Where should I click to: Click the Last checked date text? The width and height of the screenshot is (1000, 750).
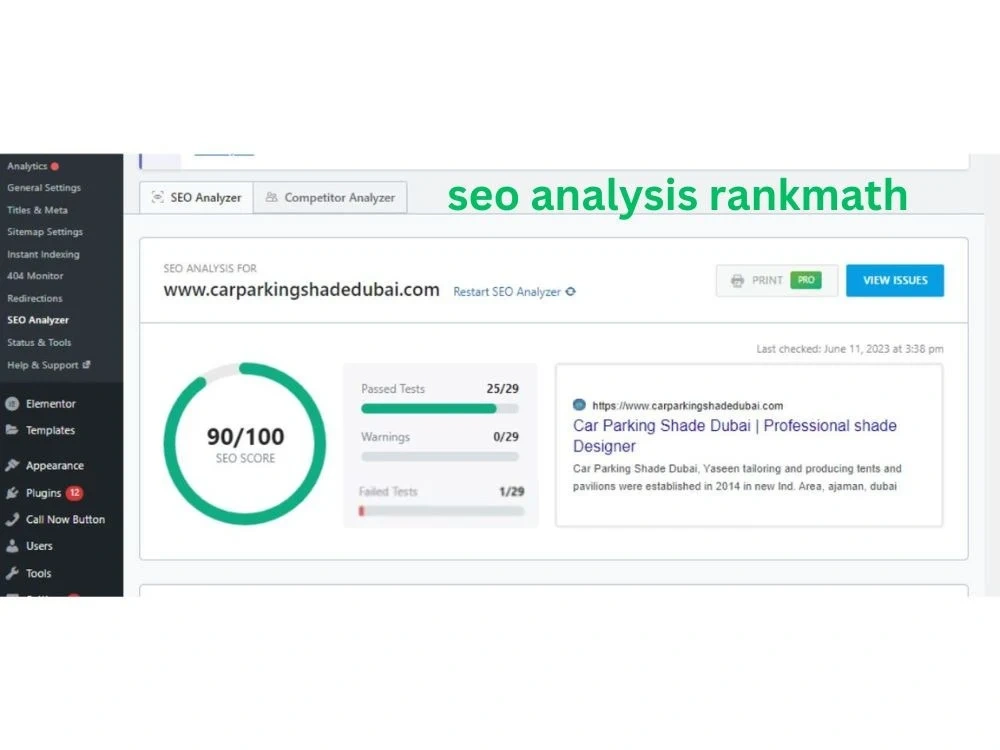pyautogui.click(x=849, y=349)
